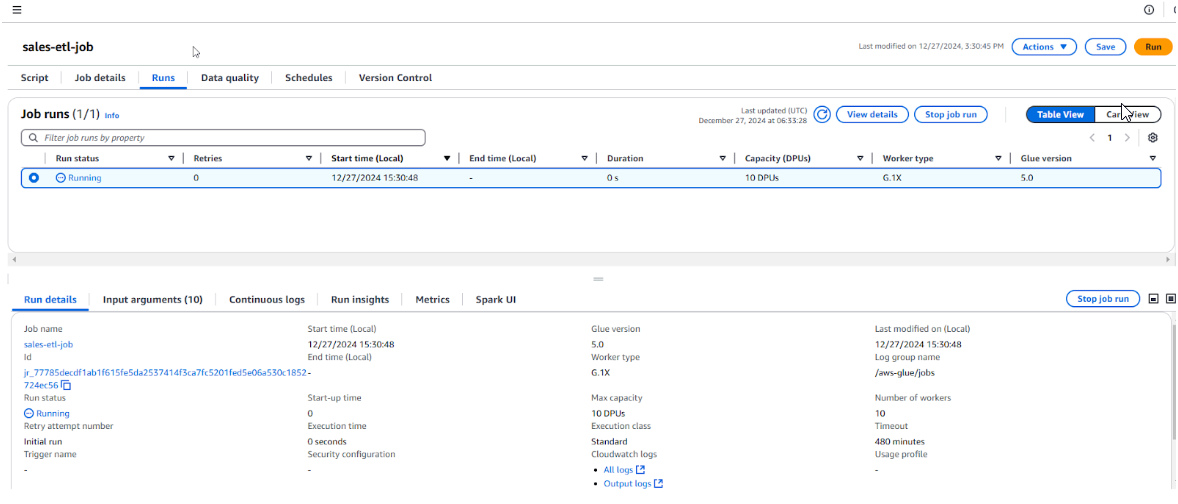Open the Actions dropdown
The height and width of the screenshot is (504, 1178).
click(1043, 47)
